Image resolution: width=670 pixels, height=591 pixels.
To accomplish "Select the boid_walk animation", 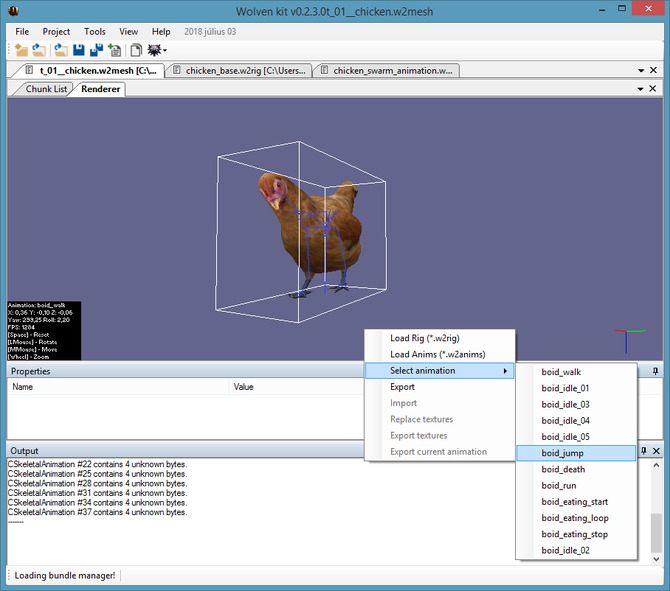I will coord(576,372).
